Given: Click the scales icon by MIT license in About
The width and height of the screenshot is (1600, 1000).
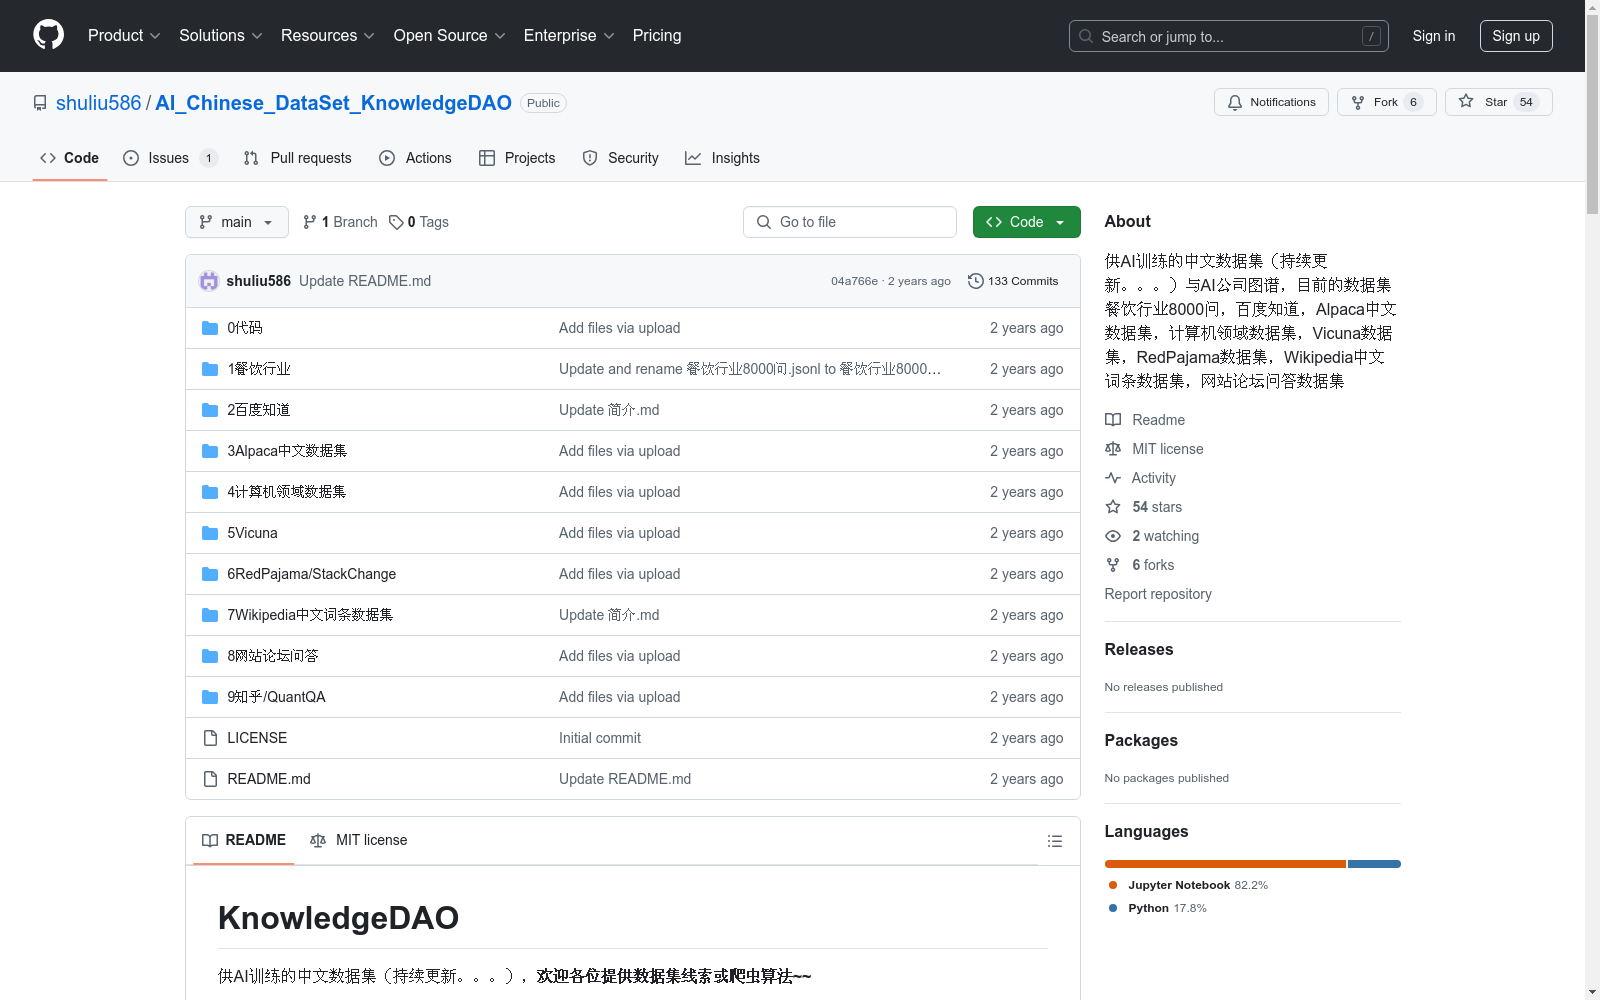Looking at the screenshot, I should pos(1113,449).
